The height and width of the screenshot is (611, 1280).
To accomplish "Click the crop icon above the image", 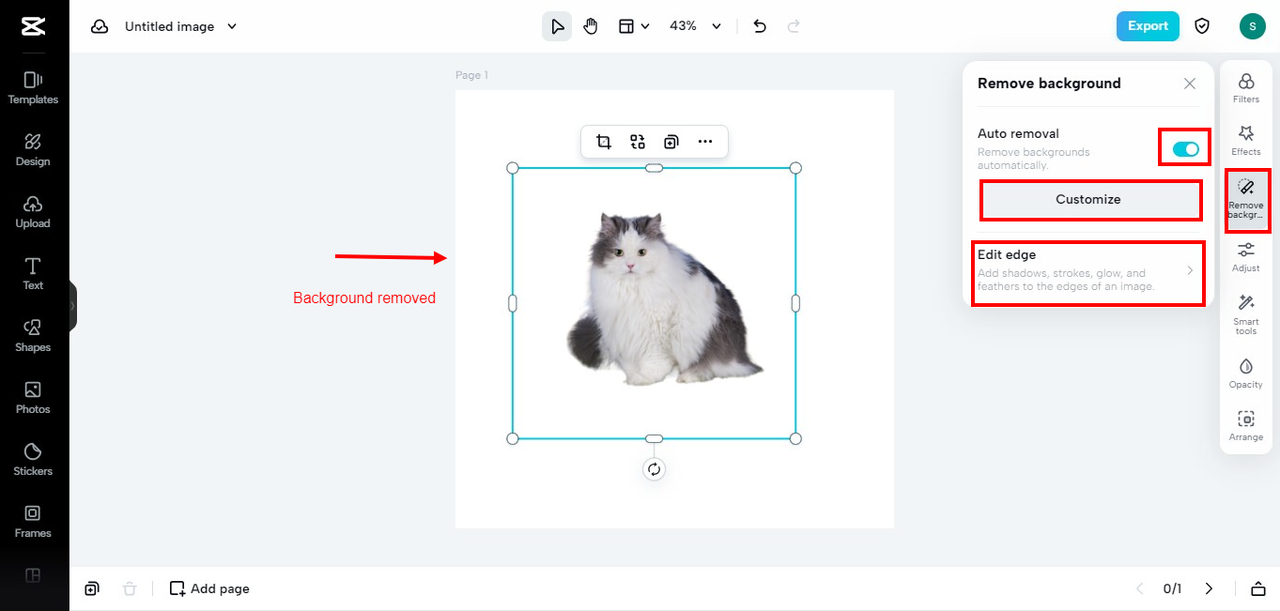I will coord(603,142).
